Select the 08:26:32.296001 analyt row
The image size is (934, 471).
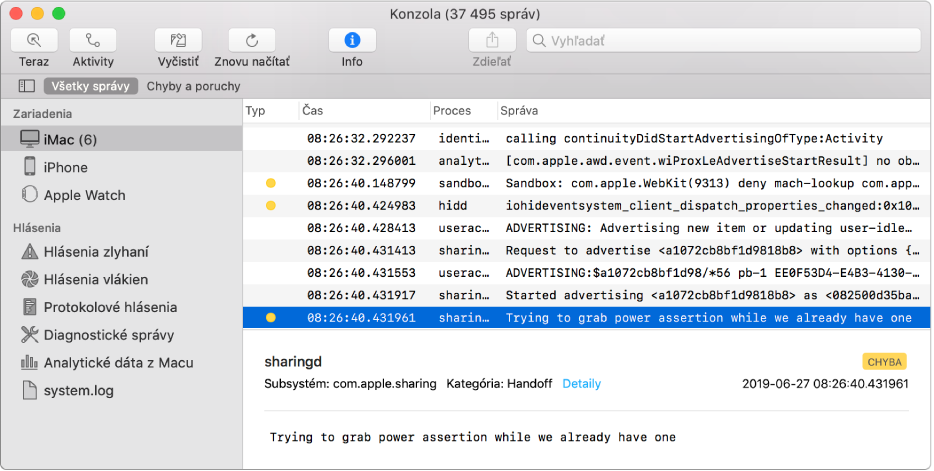point(586,161)
